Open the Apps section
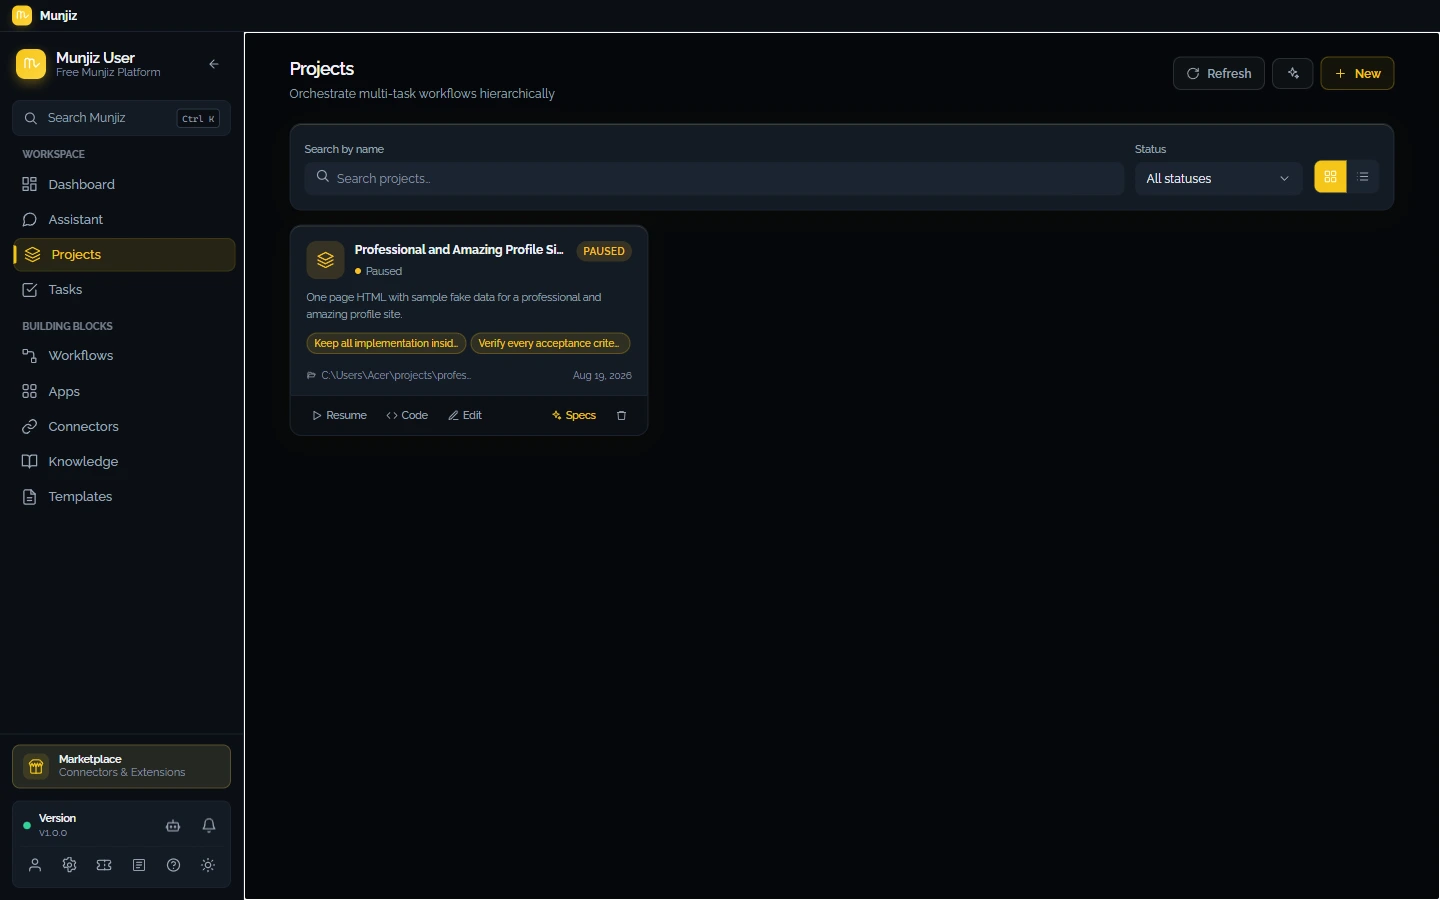This screenshot has height=900, width=1440. 124,392
